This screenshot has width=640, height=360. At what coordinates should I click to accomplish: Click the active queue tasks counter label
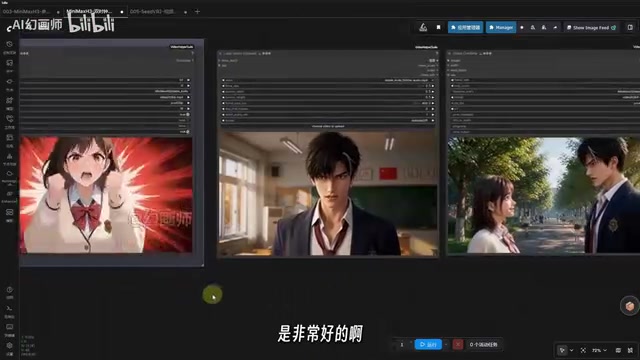(484, 344)
